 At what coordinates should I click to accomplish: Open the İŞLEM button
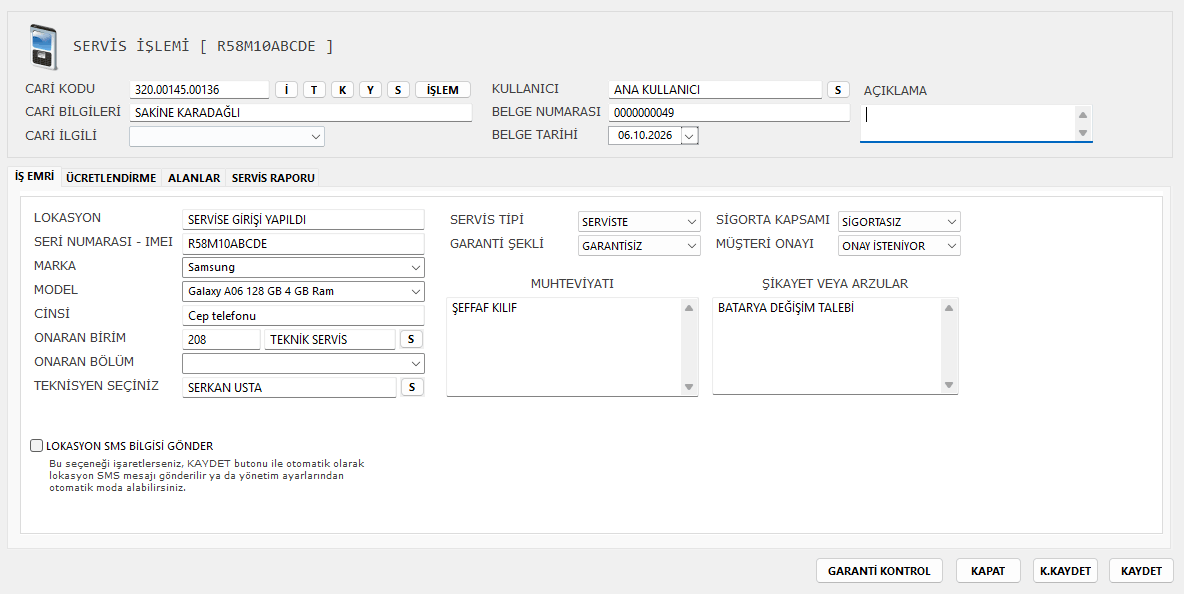point(442,90)
